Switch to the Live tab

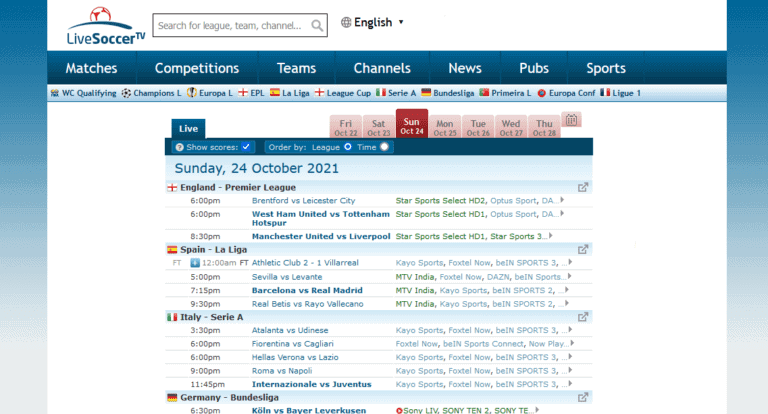click(188, 129)
